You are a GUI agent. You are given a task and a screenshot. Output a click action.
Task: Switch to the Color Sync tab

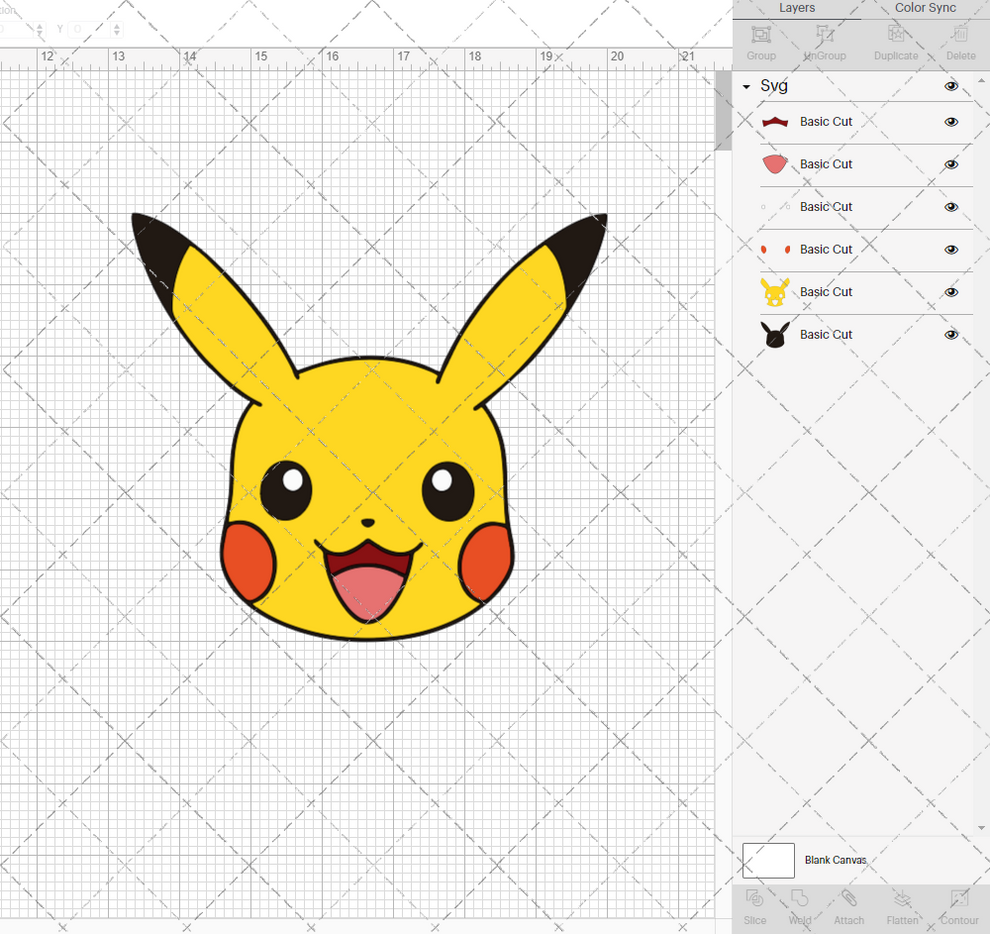click(924, 8)
